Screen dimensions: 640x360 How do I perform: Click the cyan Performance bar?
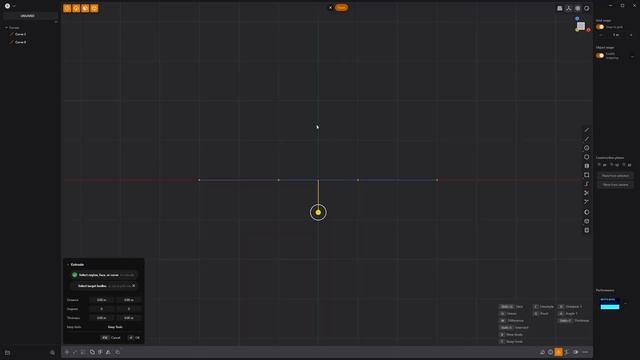tap(610, 307)
